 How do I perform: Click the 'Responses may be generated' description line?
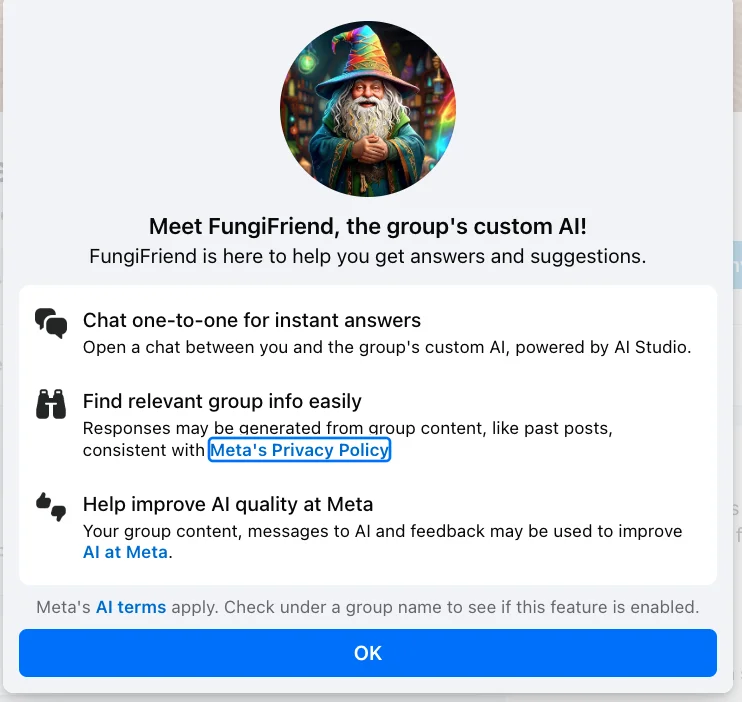pyautogui.click(x=348, y=428)
